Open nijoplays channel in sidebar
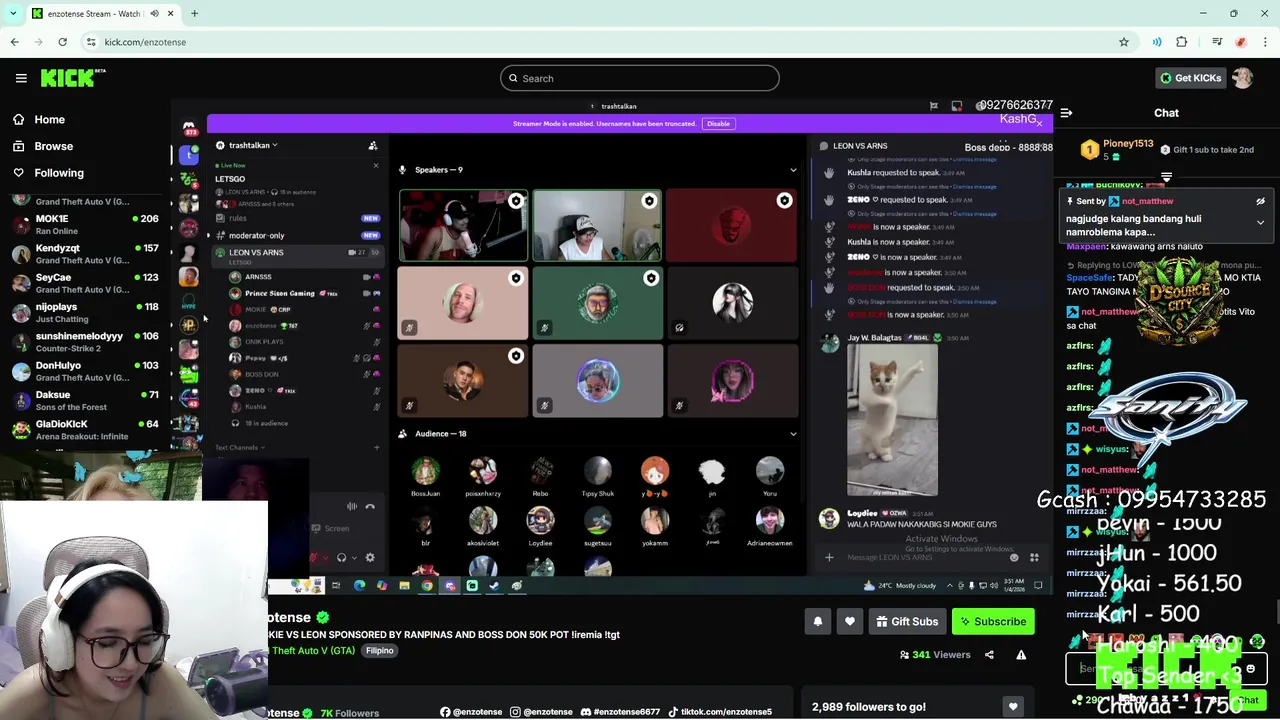 (x=86, y=312)
